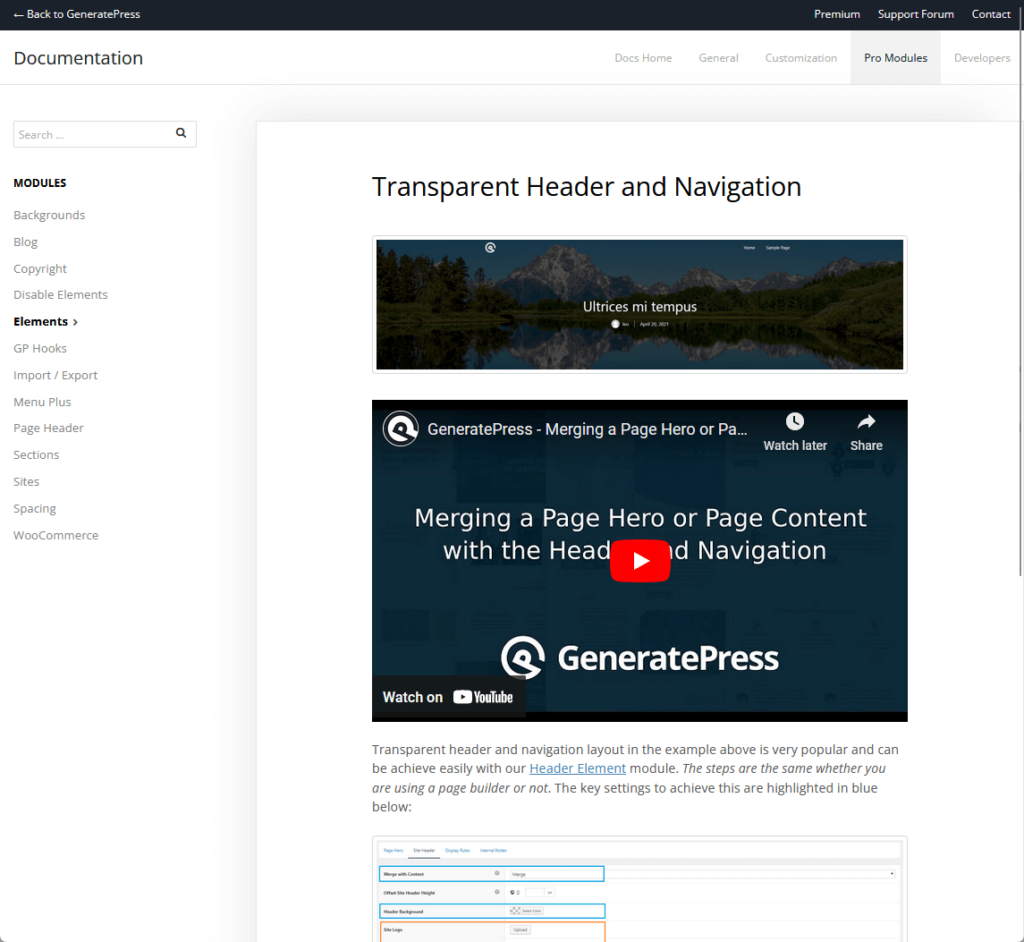Open Menu Plus module docs
This screenshot has width=1024, height=942.
(42, 402)
